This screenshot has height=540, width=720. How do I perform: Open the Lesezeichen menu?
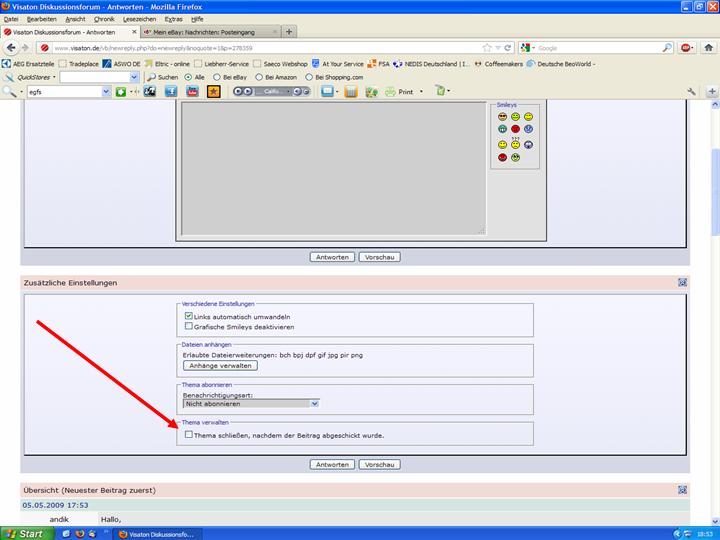(x=140, y=19)
